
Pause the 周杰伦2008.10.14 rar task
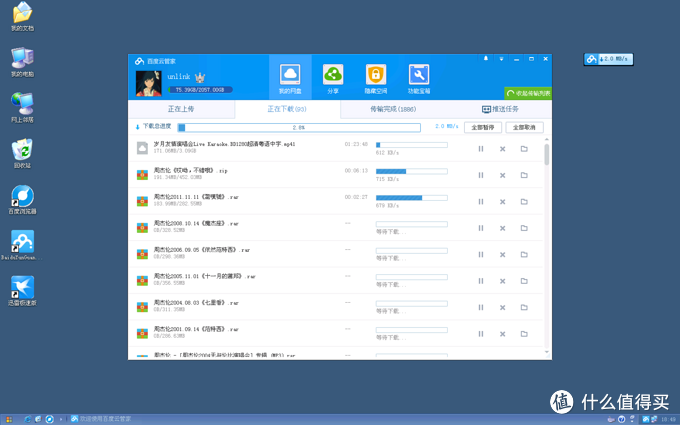481,228
